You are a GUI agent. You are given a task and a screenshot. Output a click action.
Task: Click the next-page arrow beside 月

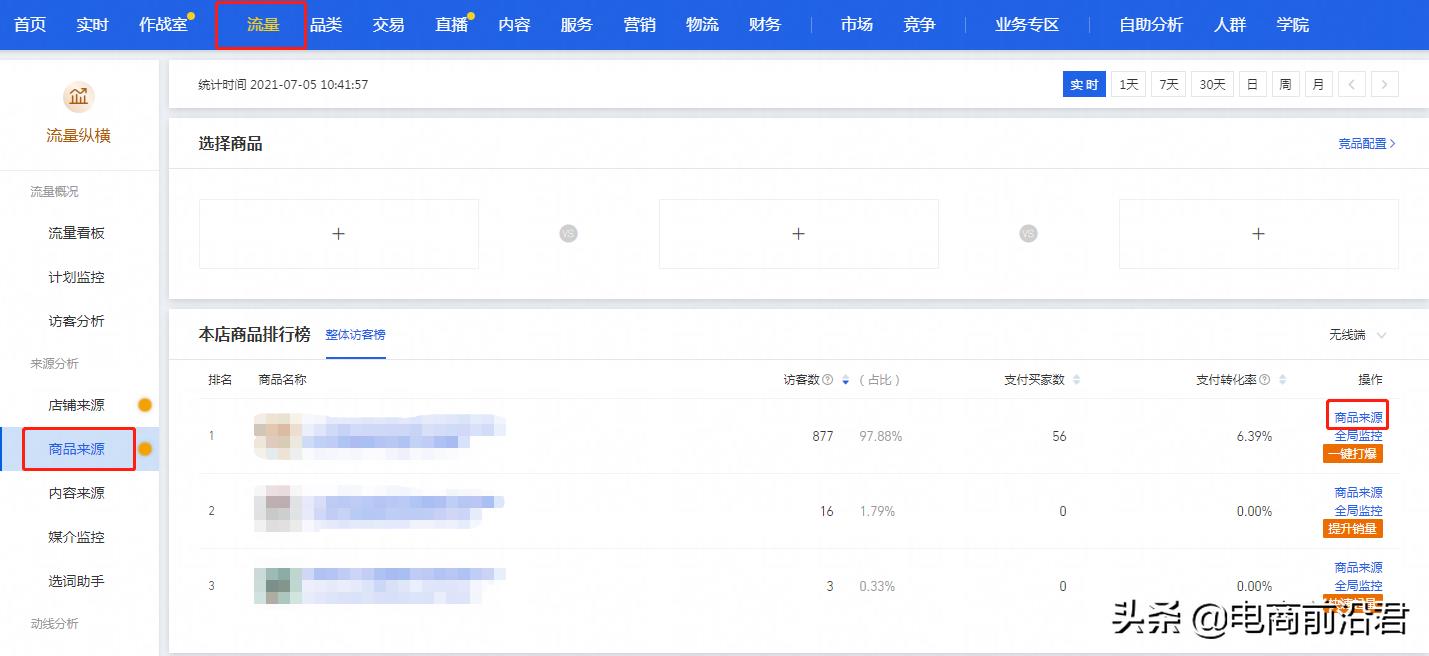1385,84
